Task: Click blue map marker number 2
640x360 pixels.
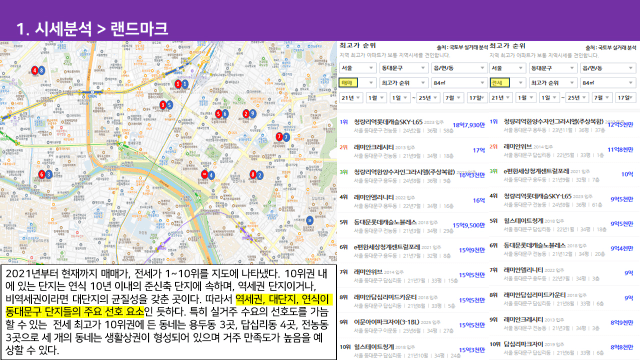Action: pos(260,176)
